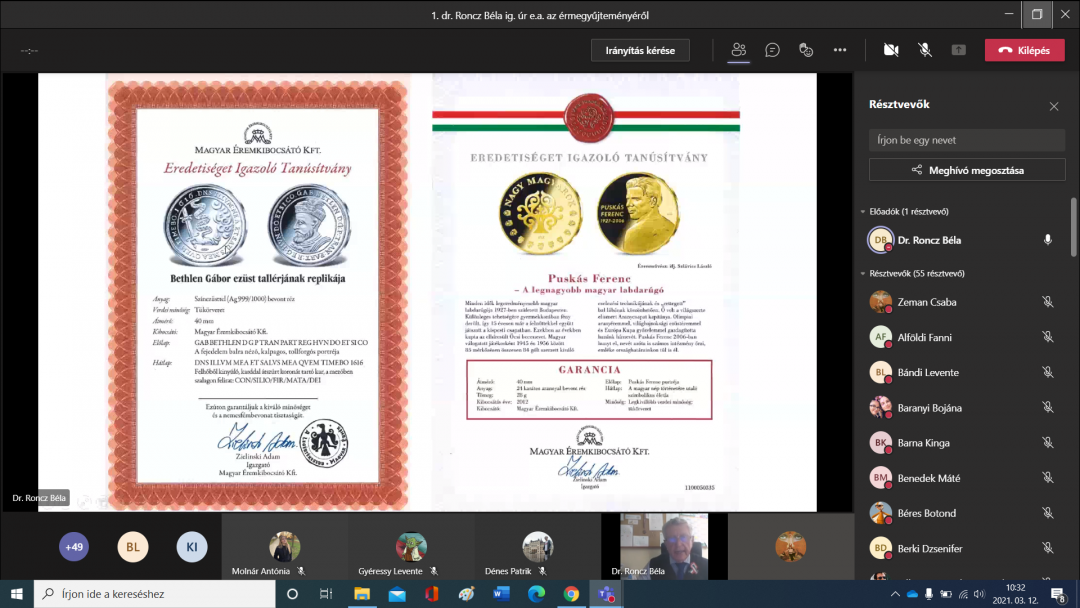
Task: Open Task View in taskbar
Action: point(326,594)
